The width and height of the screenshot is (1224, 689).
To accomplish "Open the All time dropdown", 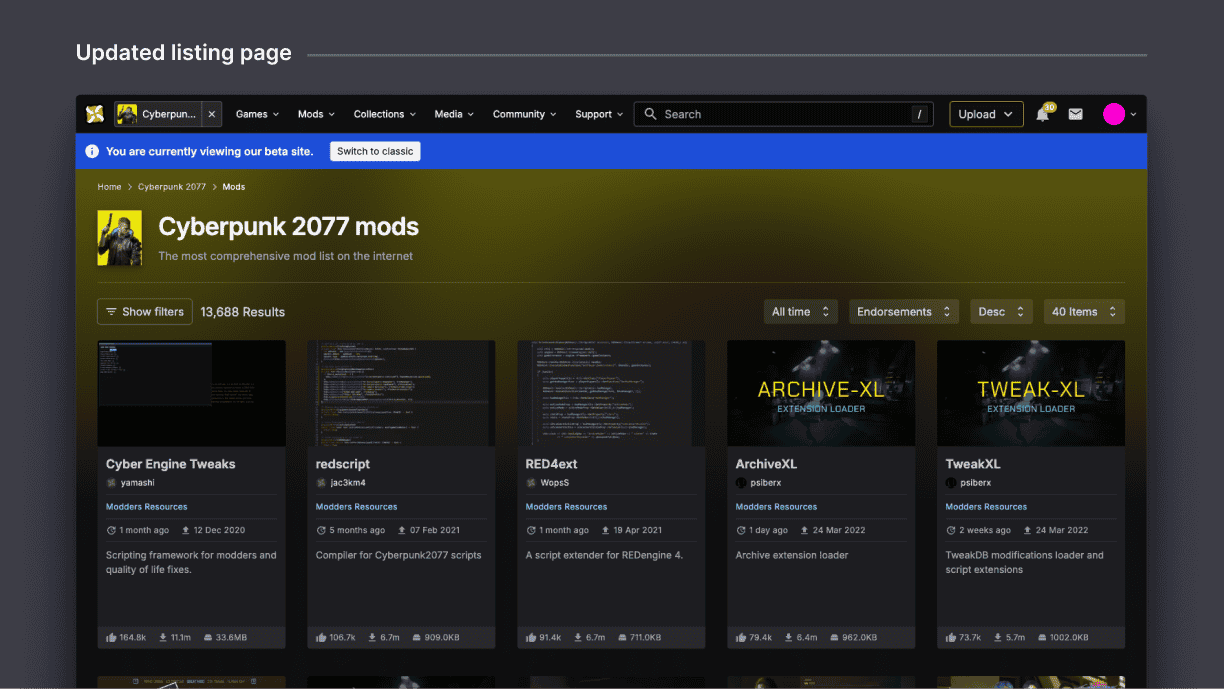I will tap(801, 312).
